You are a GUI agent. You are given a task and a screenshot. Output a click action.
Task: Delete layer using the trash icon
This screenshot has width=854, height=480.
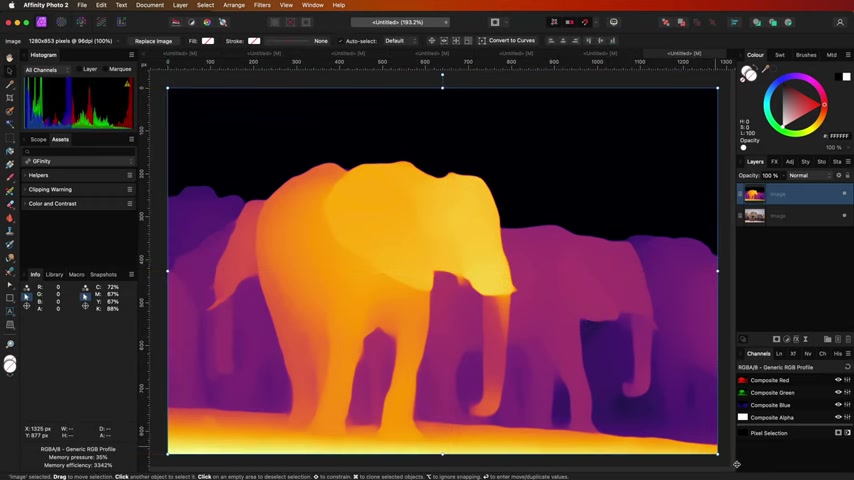[x=847, y=339]
